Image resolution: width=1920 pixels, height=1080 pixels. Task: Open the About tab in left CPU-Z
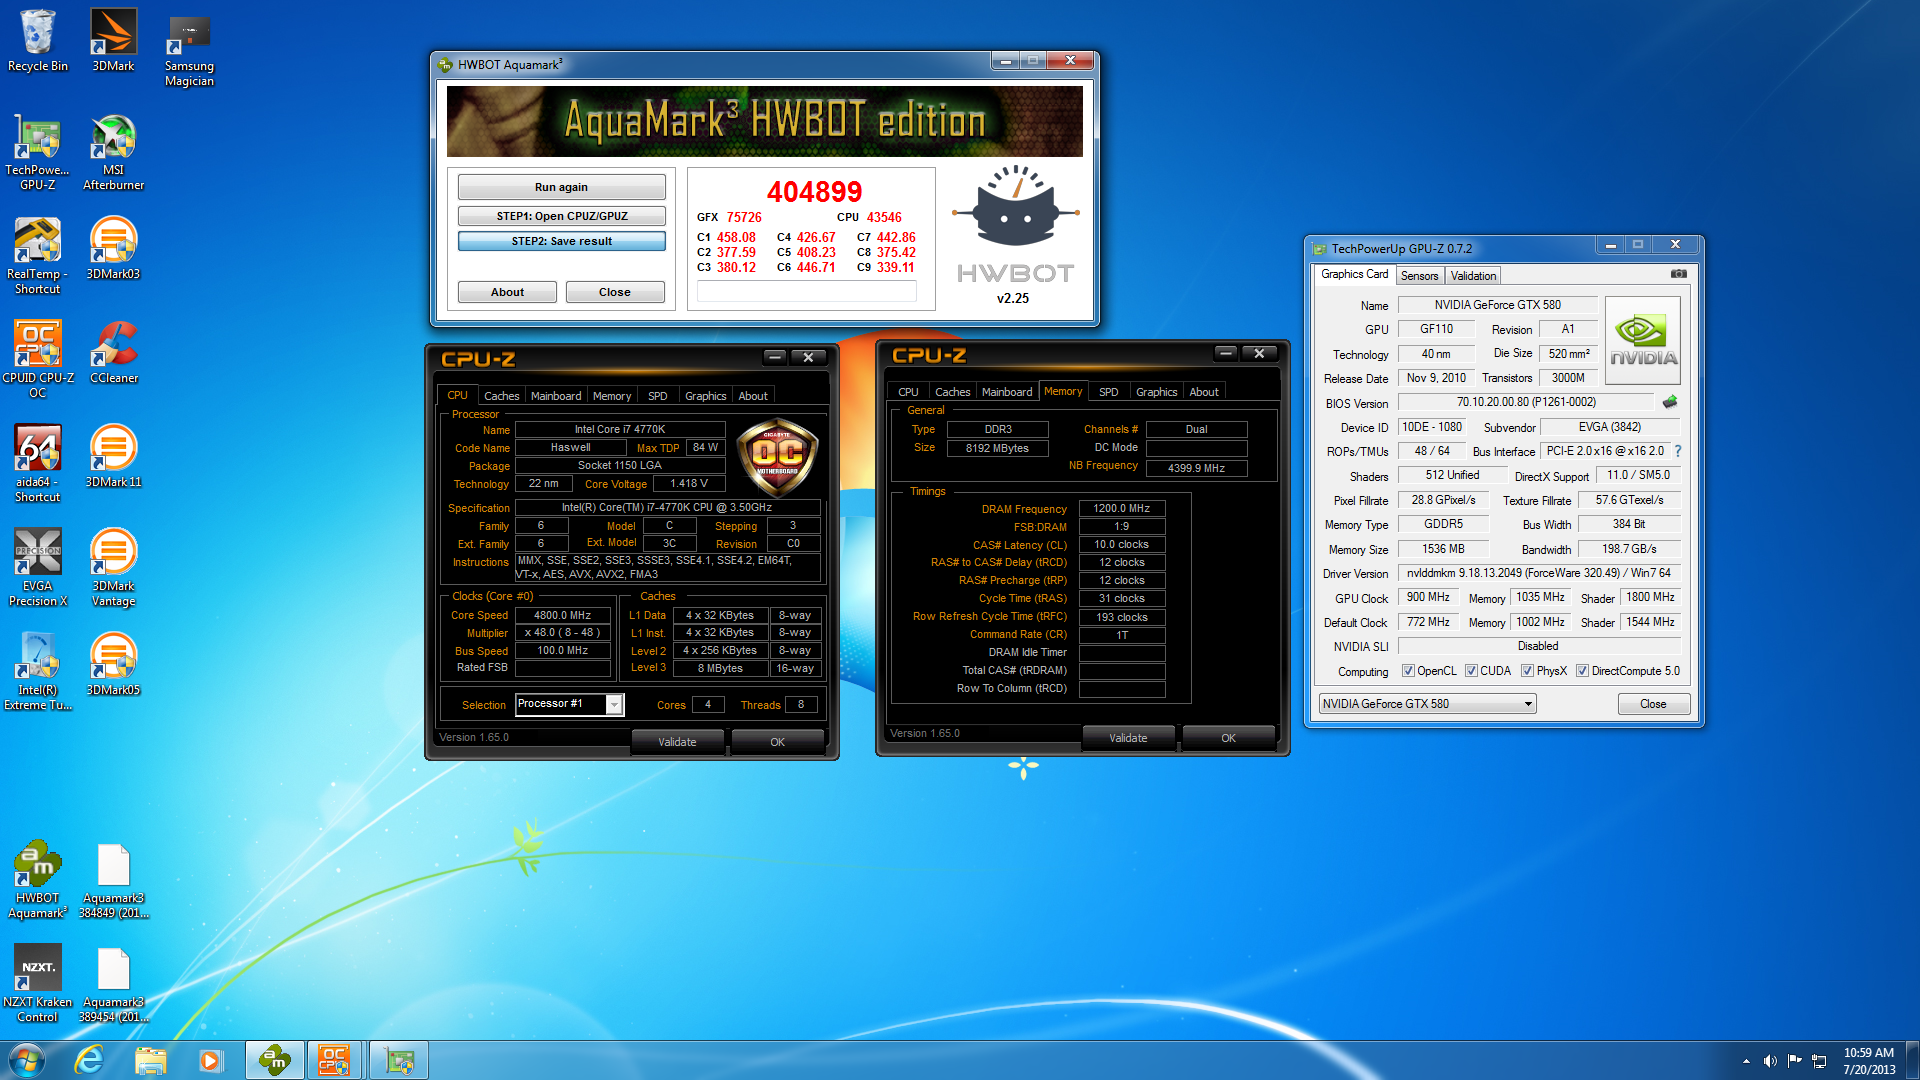[753, 396]
